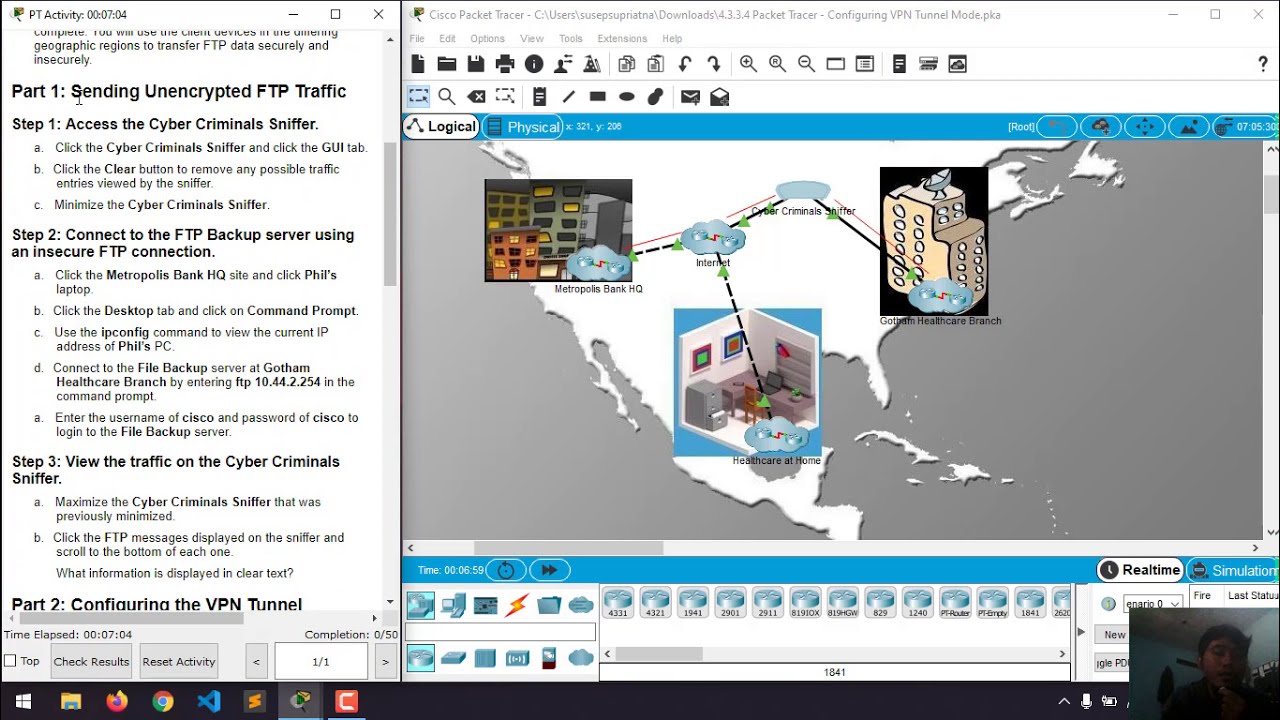The width and height of the screenshot is (1280, 720).
Task: Select the Draw Line tool
Action: point(569,97)
